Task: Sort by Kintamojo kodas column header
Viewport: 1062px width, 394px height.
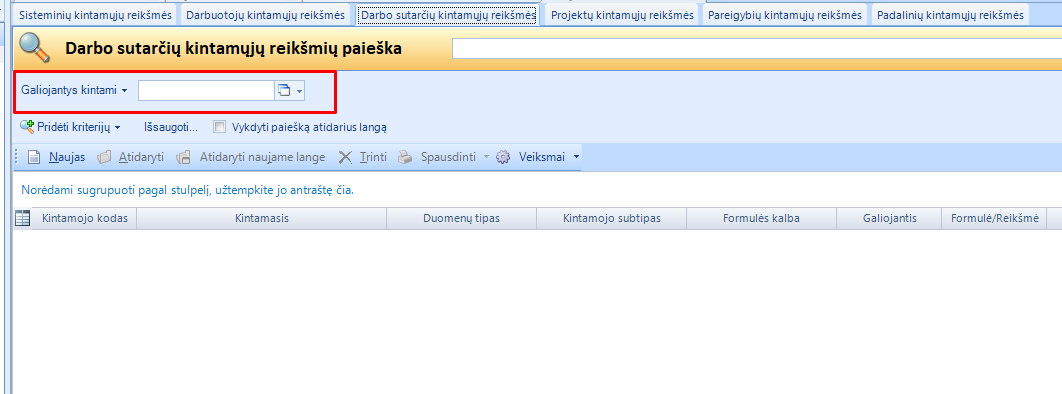Action: tap(85, 218)
